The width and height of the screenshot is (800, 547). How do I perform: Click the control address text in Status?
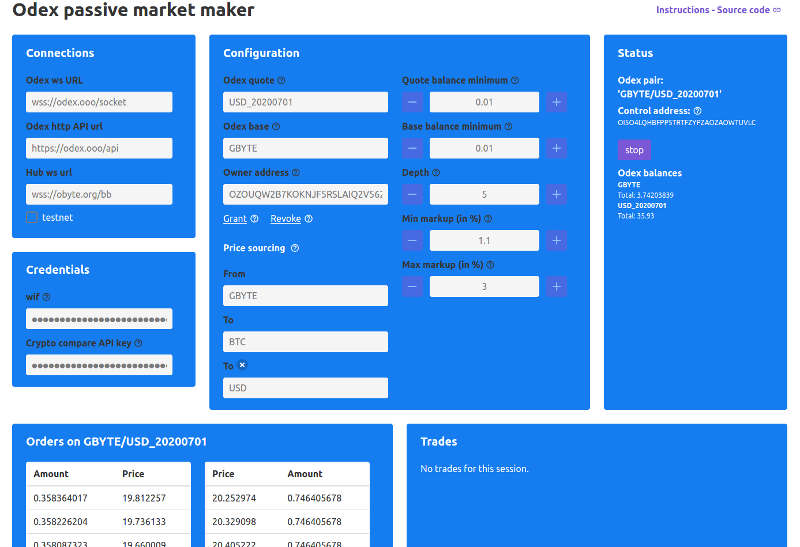point(686,122)
